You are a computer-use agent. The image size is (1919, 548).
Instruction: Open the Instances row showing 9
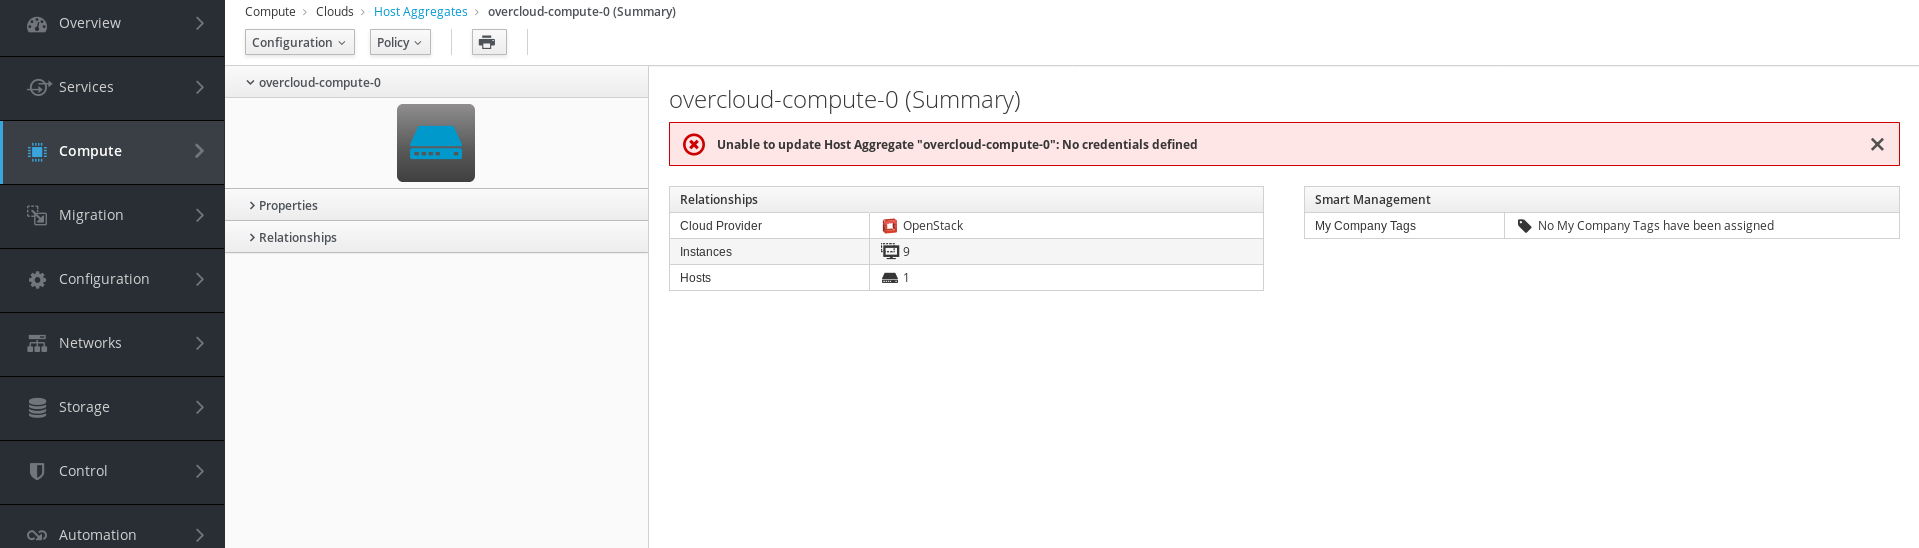pos(966,252)
